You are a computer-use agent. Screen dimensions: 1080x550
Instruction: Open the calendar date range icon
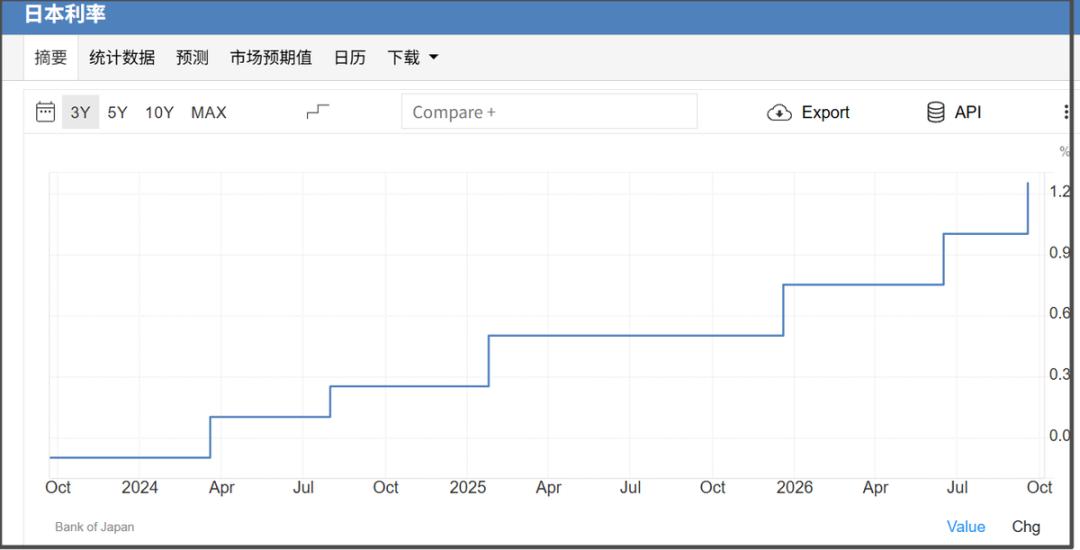pyautogui.click(x=45, y=112)
